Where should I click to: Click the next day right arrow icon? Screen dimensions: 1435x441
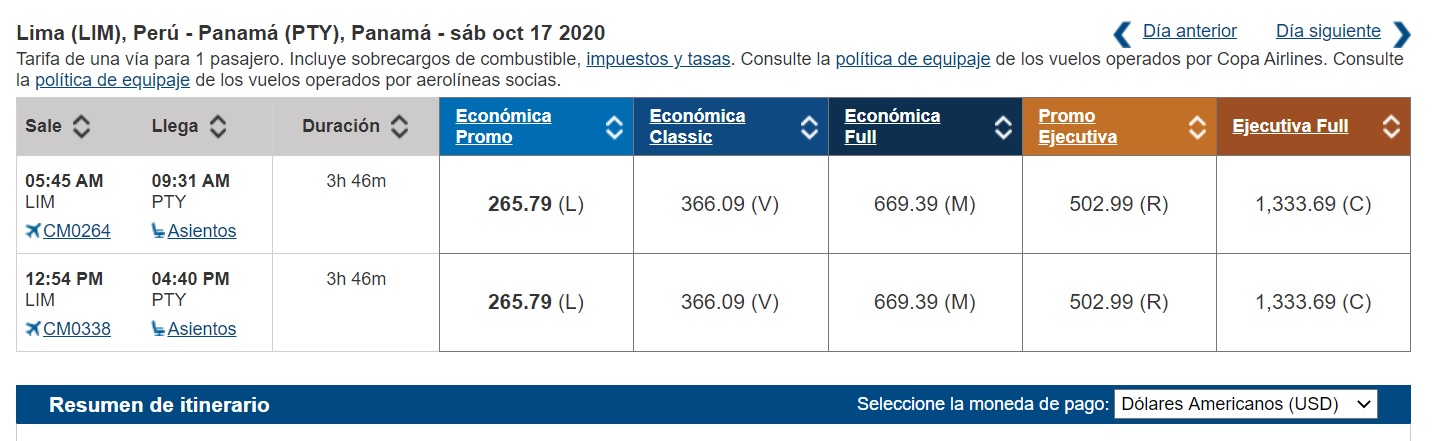click(x=1402, y=34)
